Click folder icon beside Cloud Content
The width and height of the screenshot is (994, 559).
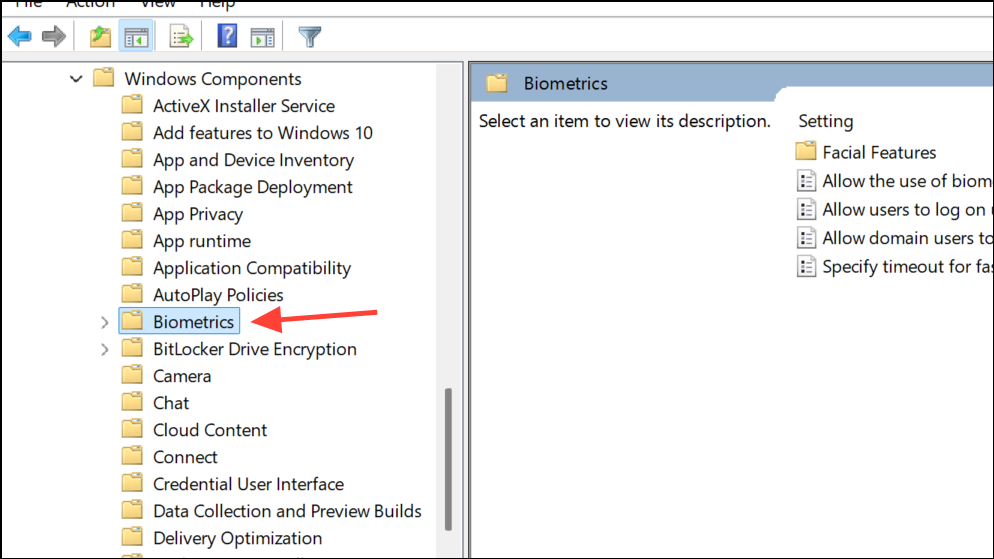point(132,429)
